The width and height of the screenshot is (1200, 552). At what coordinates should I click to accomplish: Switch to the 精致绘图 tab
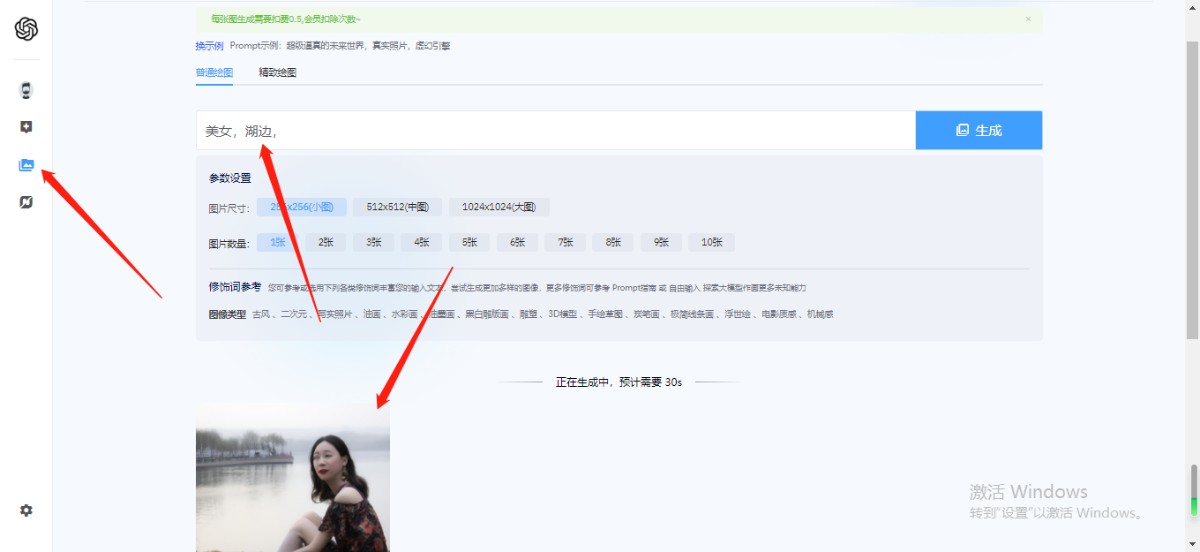tap(278, 73)
